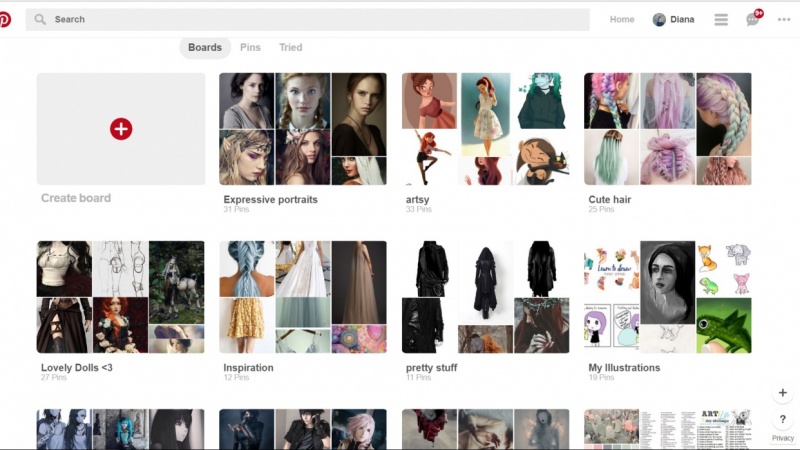
Task: Click the Create board label
Action: click(x=76, y=198)
